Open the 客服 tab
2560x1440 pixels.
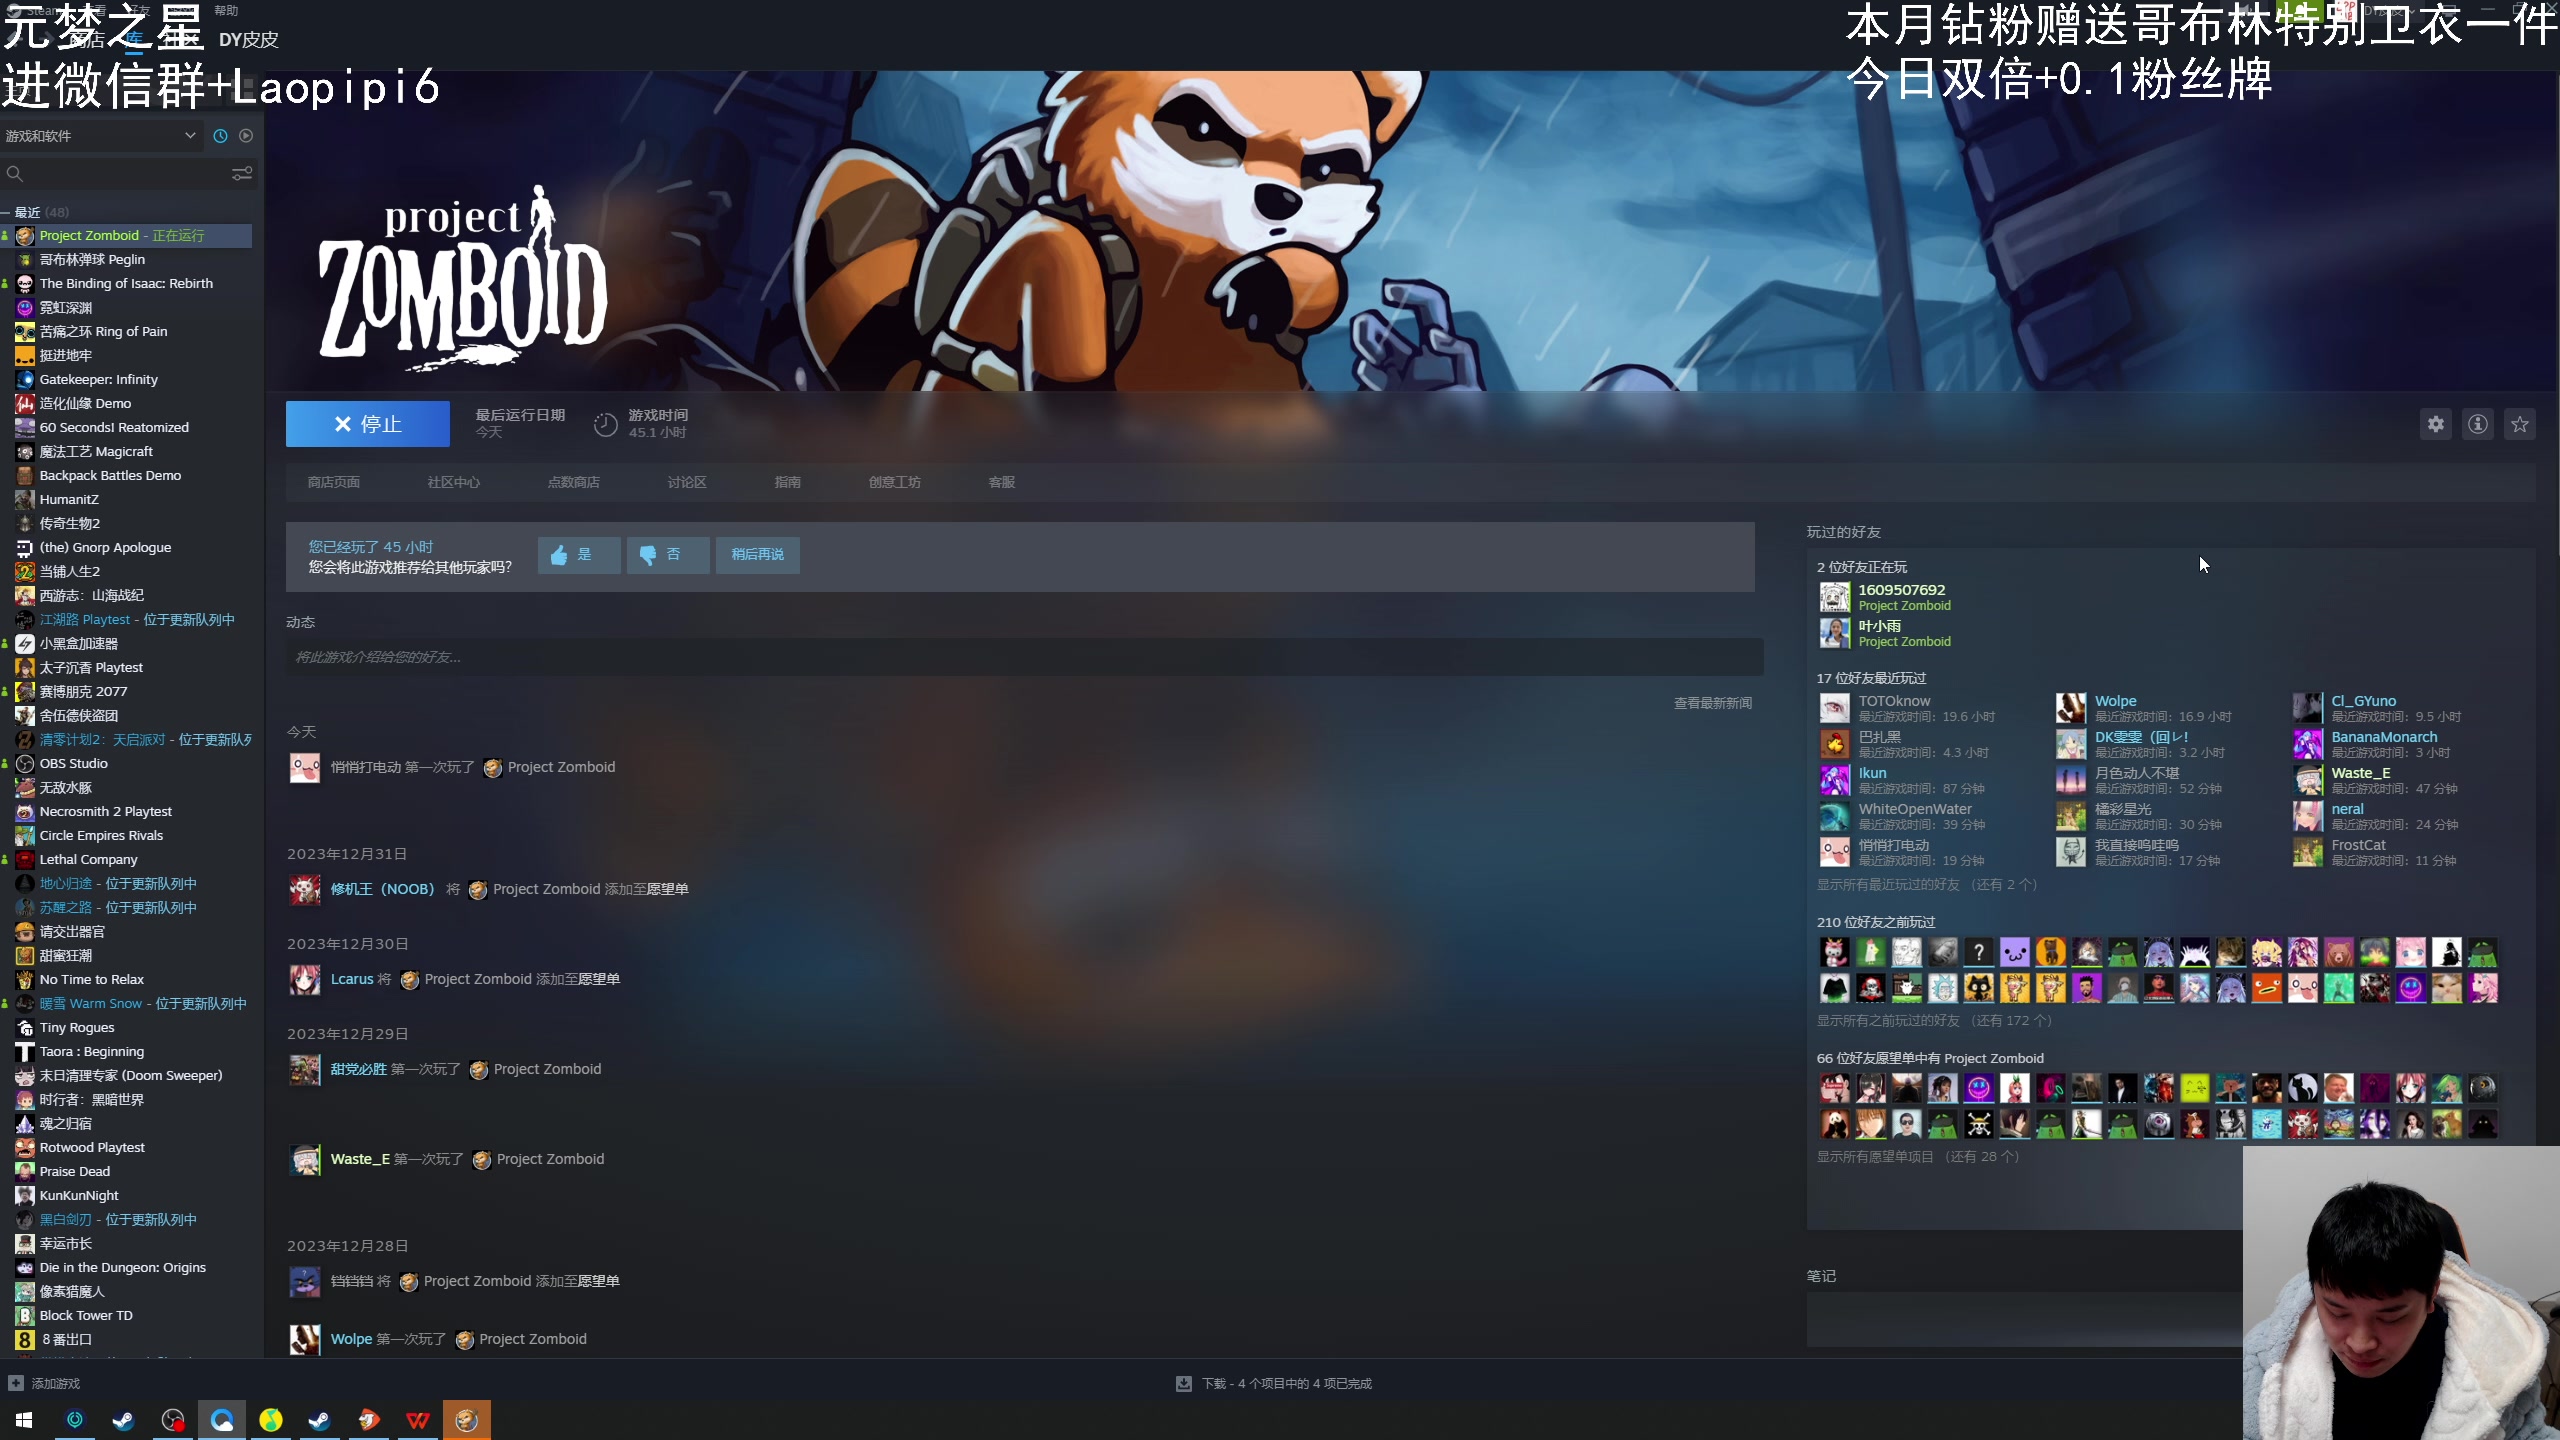(x=1002, y=482)
